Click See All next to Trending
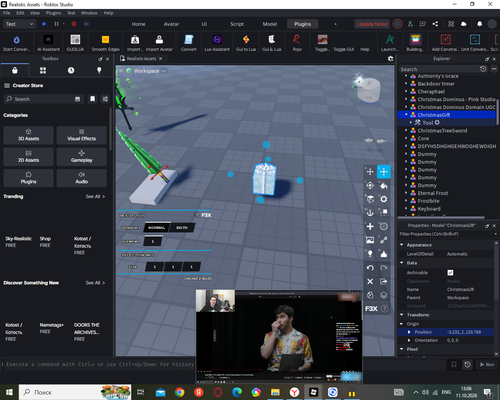 point(95,196)
